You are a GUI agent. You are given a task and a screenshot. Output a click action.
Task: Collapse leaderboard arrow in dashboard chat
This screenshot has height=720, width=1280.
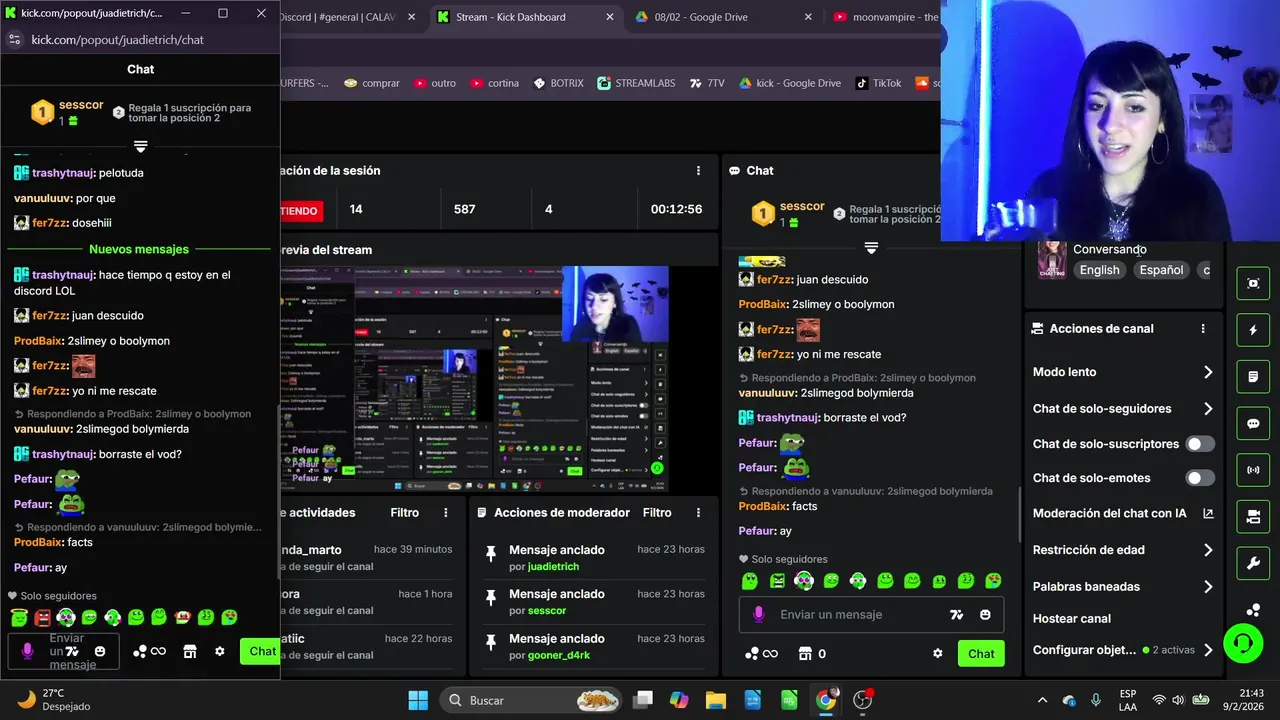871,247
